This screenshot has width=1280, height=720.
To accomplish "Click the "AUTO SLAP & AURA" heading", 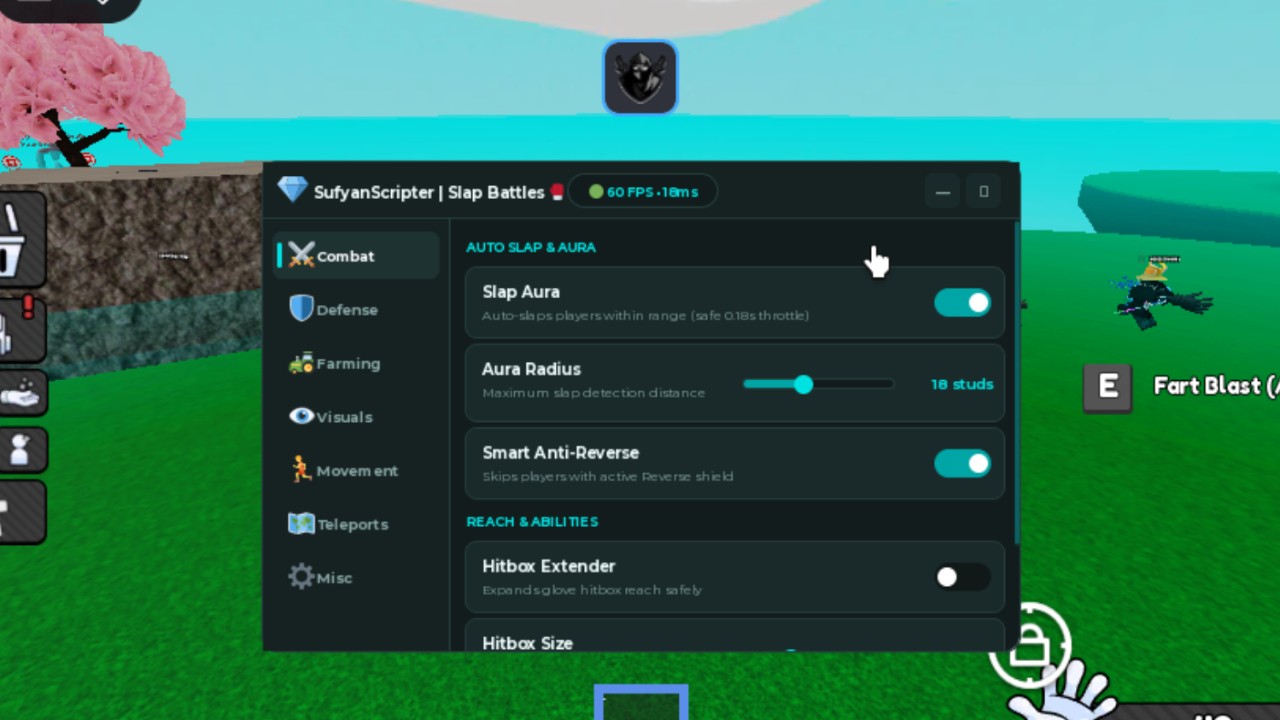I will click(x=531, y=247).
